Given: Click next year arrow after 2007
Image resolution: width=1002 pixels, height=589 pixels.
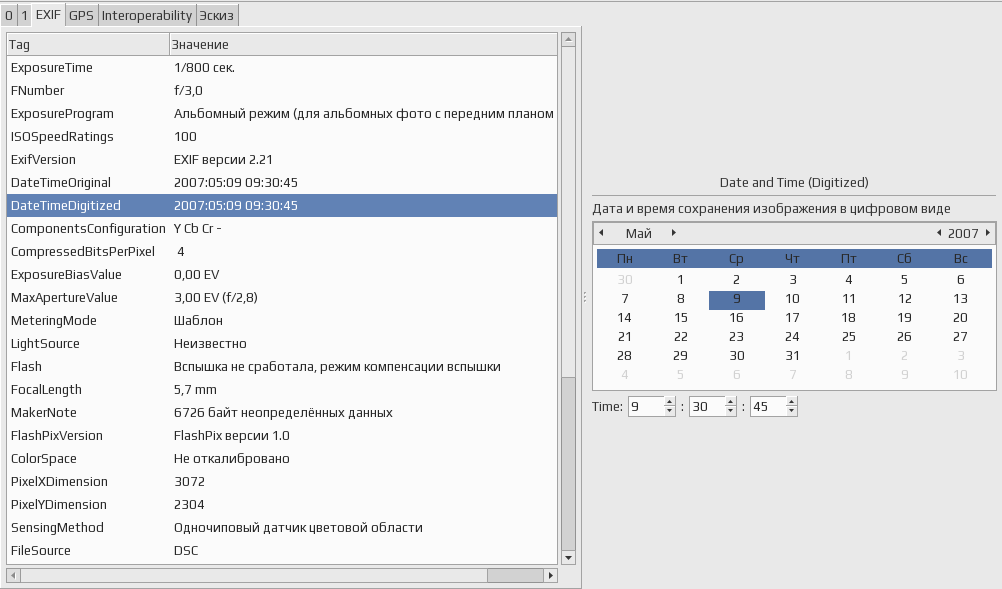Looking at the screenshot, I should point(988,233).
